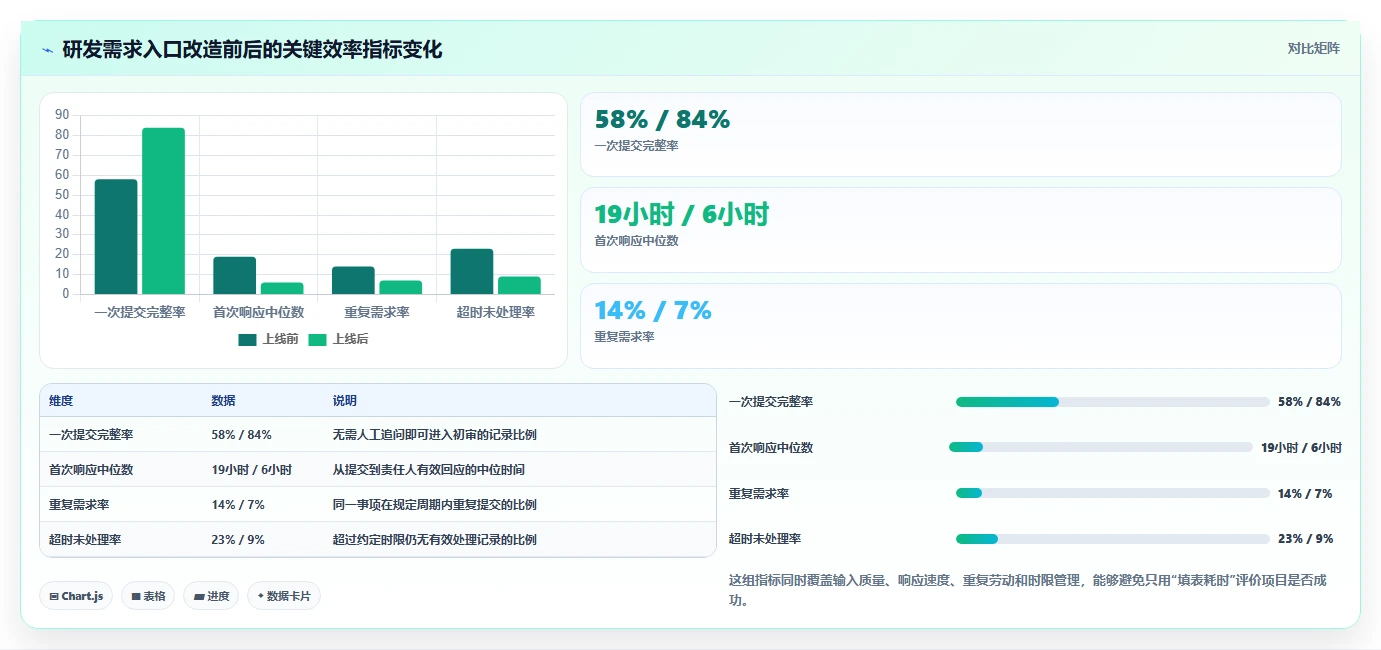The width and height of the screenshot is (1381, 650).
Task: Click the 无需人工追问即可进入初审的记录比例 cell
Action: coord(435,435)
